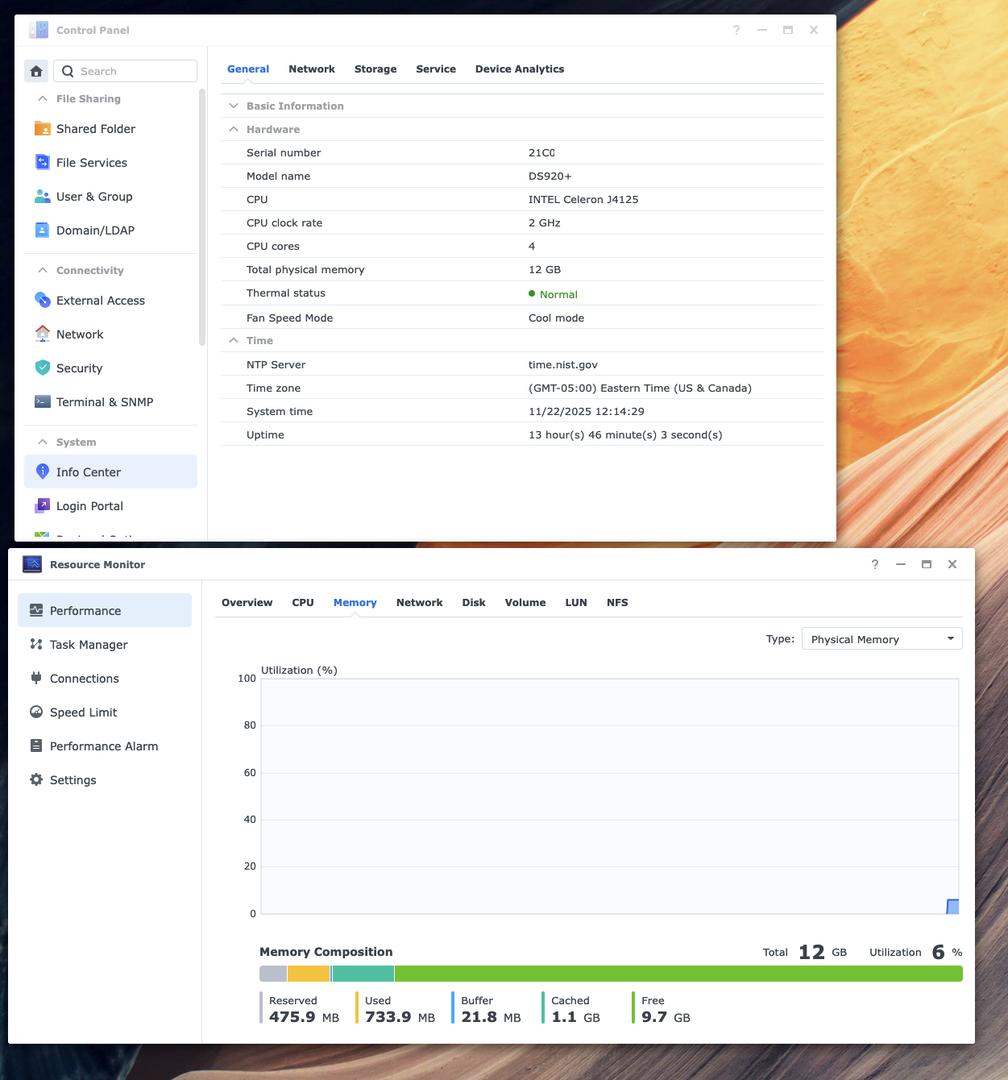1008x1080 pixels.
Task: Click the File Services icon
Action: (42, 163)
